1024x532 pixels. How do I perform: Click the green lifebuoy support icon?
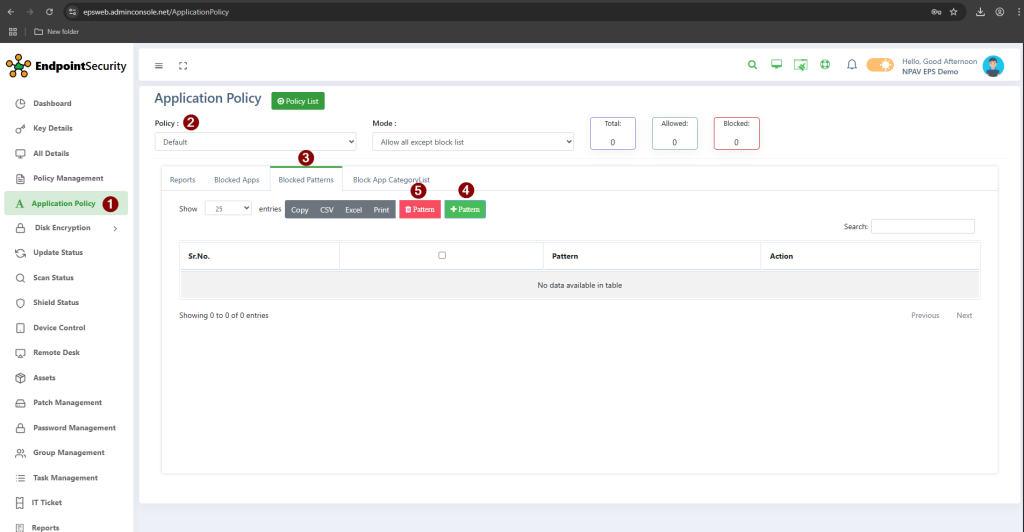tap(825, 65)
